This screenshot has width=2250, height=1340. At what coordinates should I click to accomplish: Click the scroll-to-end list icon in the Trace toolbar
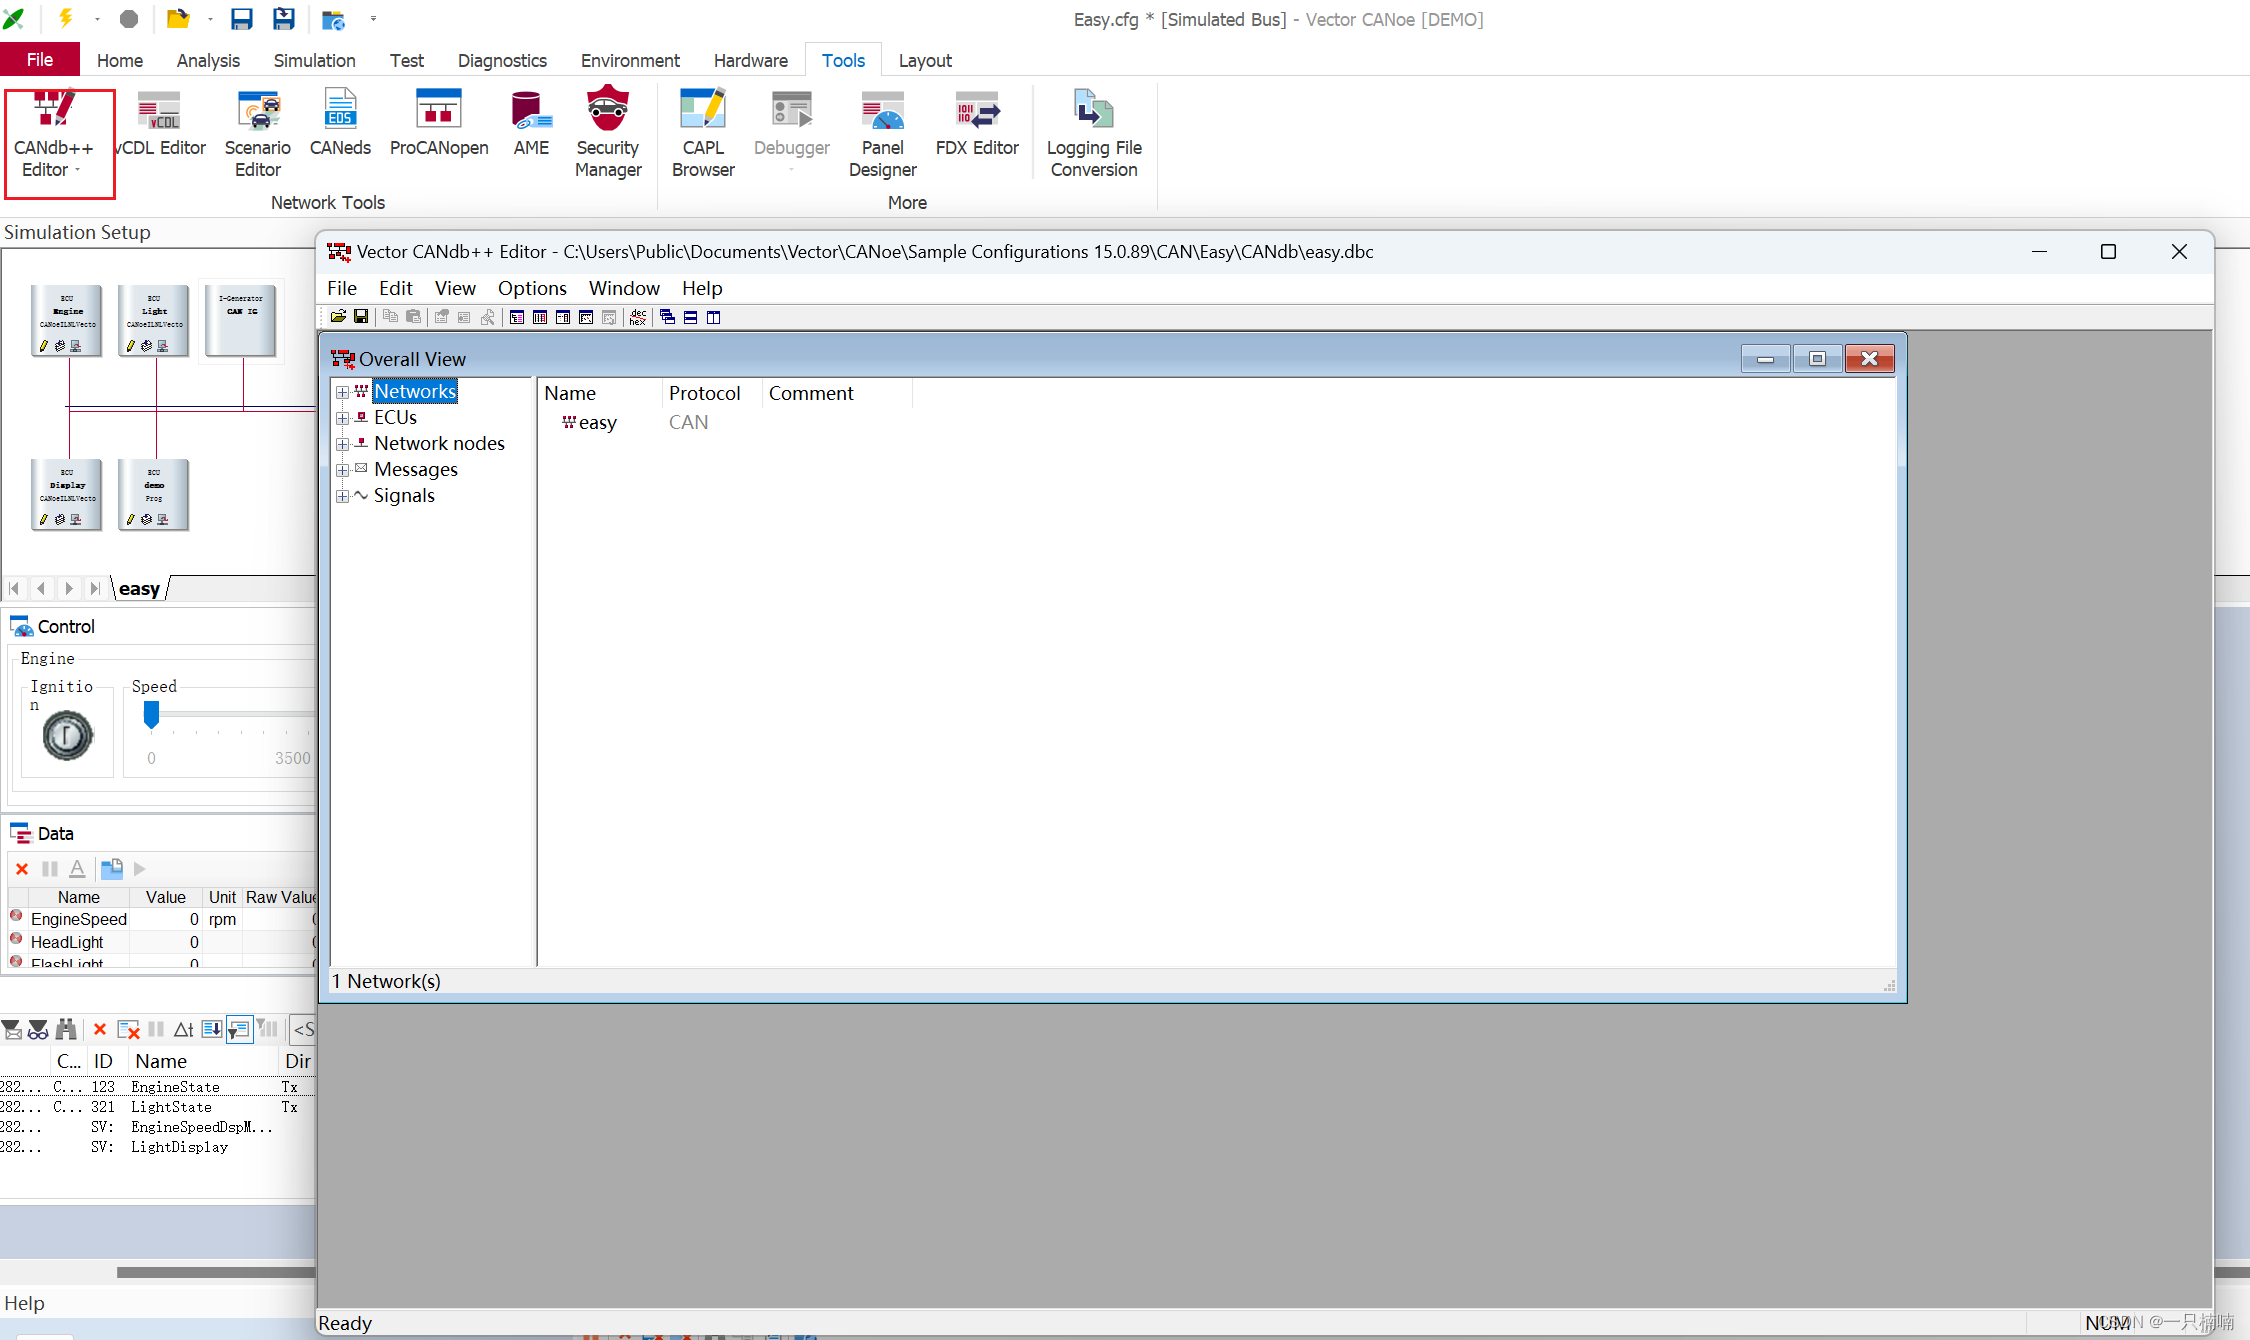[211, 1029]
